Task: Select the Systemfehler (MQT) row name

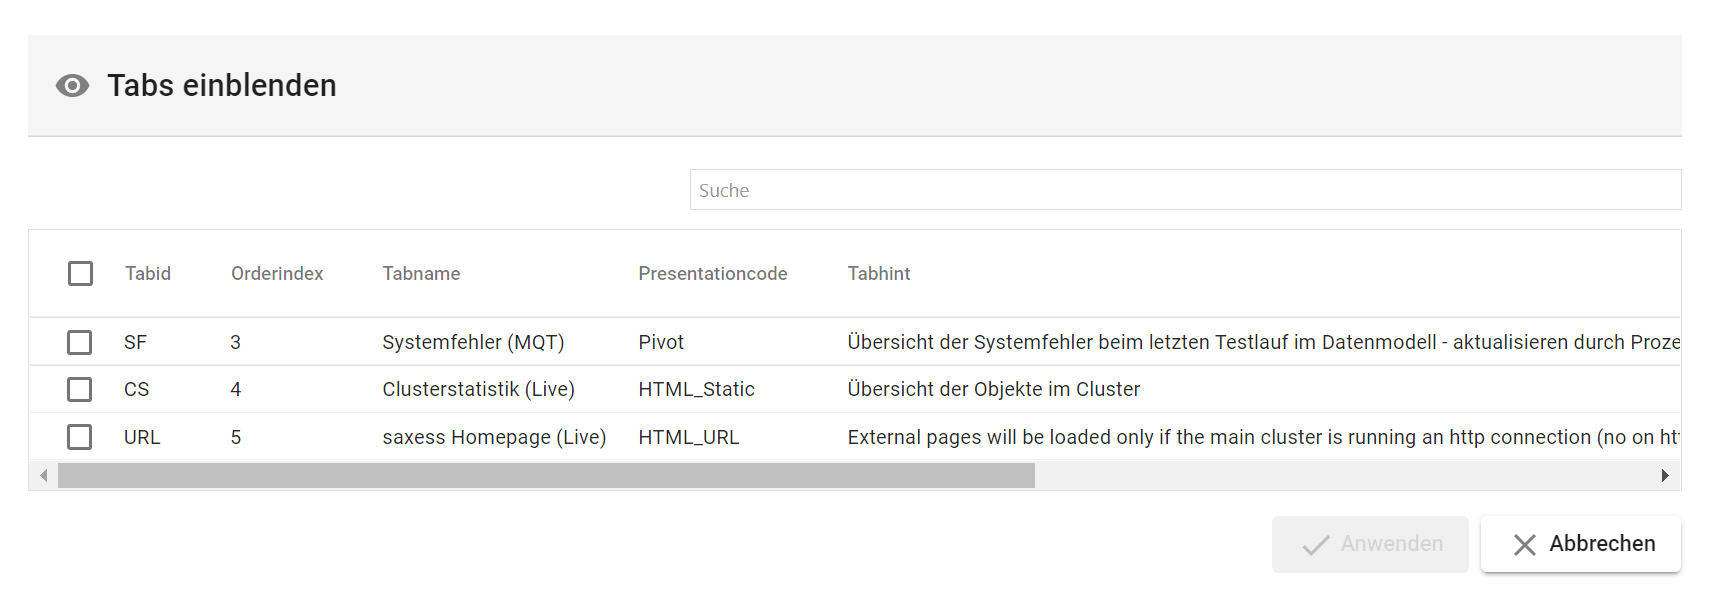Action: point(473,342)
